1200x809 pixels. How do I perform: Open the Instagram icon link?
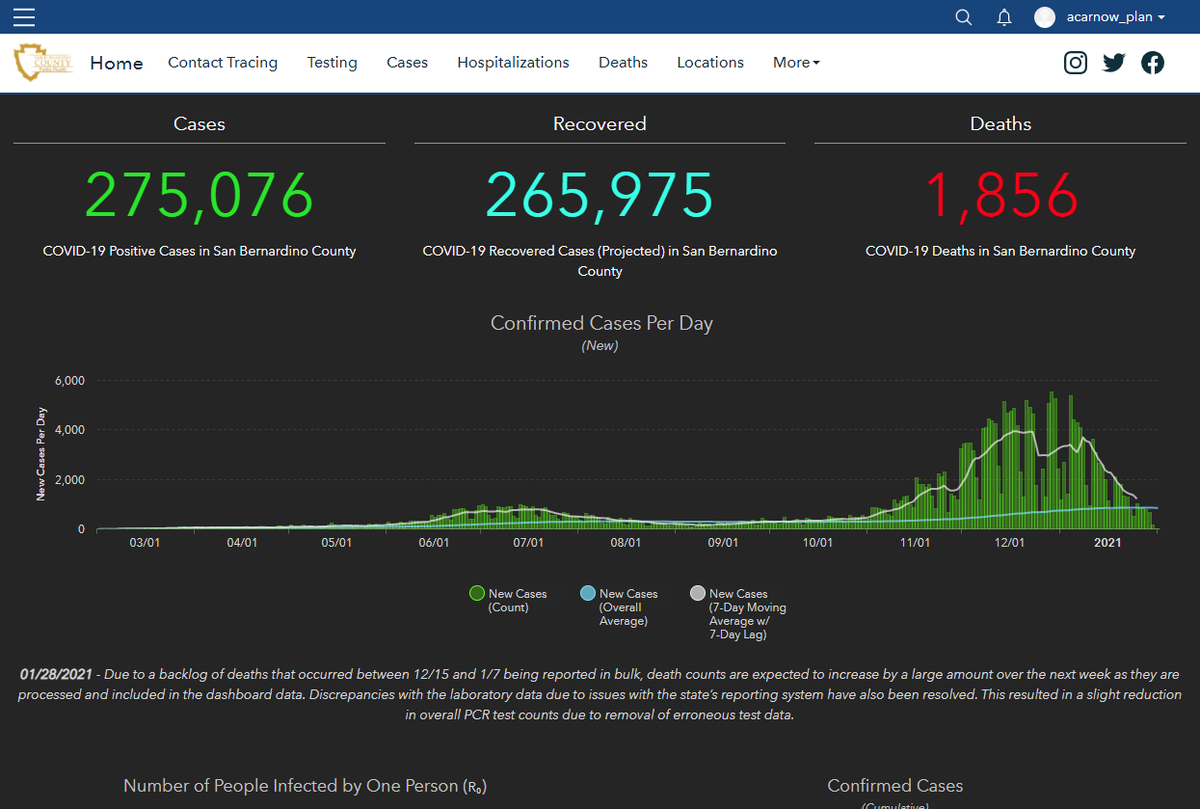(x=1076, y=63)
